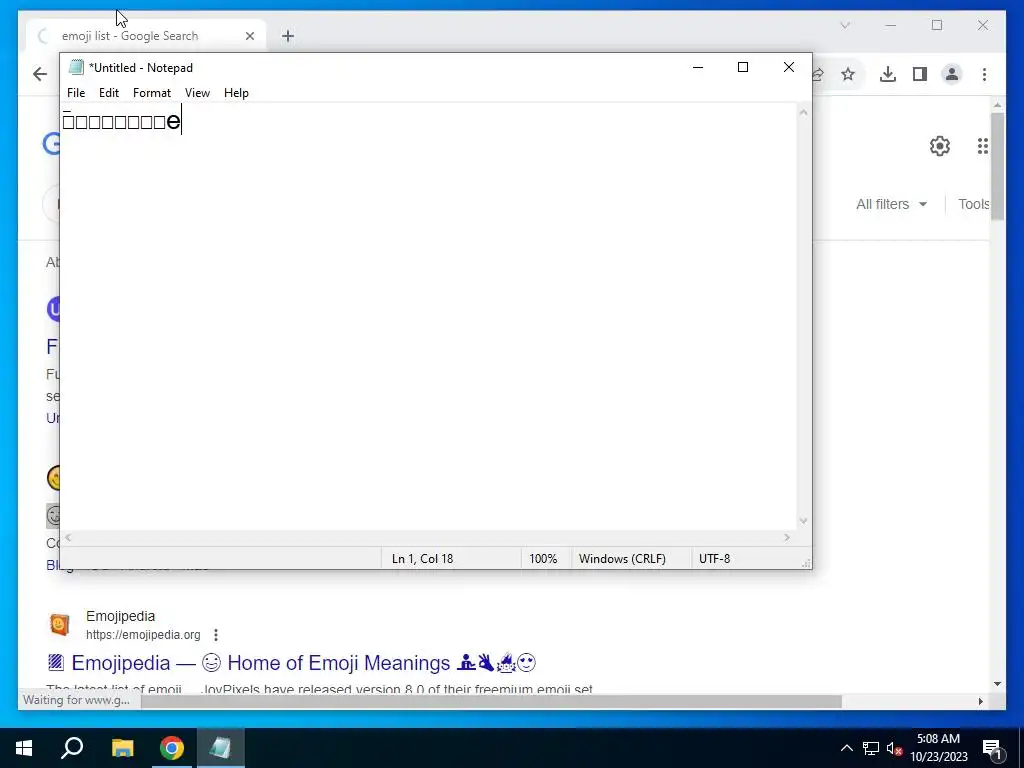Screen dimensions: 1024x768
Task: Go back in Chrome browser
Action: coord(40,74)
